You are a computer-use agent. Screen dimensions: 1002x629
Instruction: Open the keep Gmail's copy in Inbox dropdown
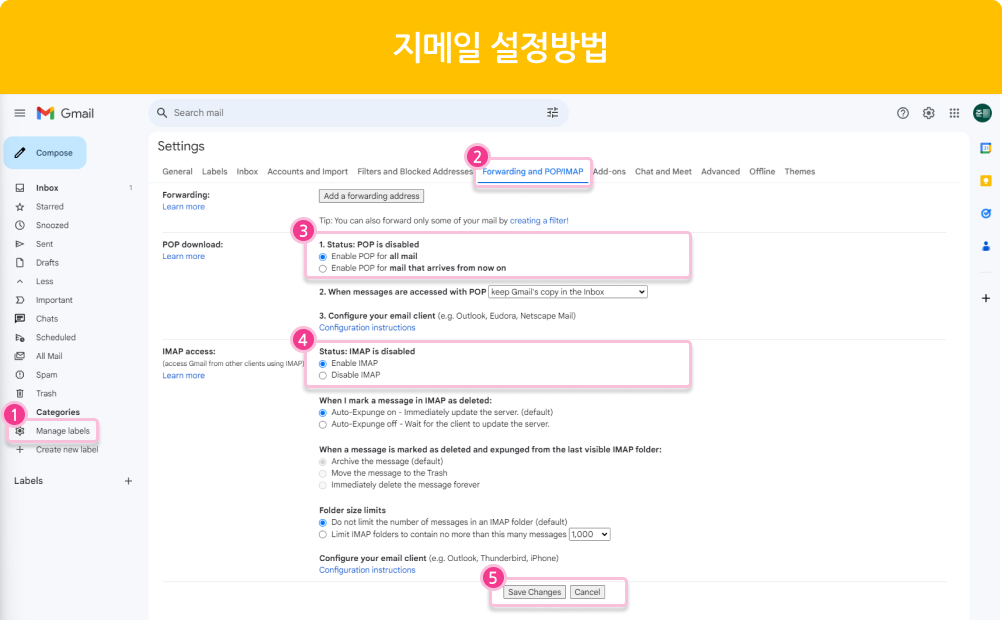(x=568, y=291)
